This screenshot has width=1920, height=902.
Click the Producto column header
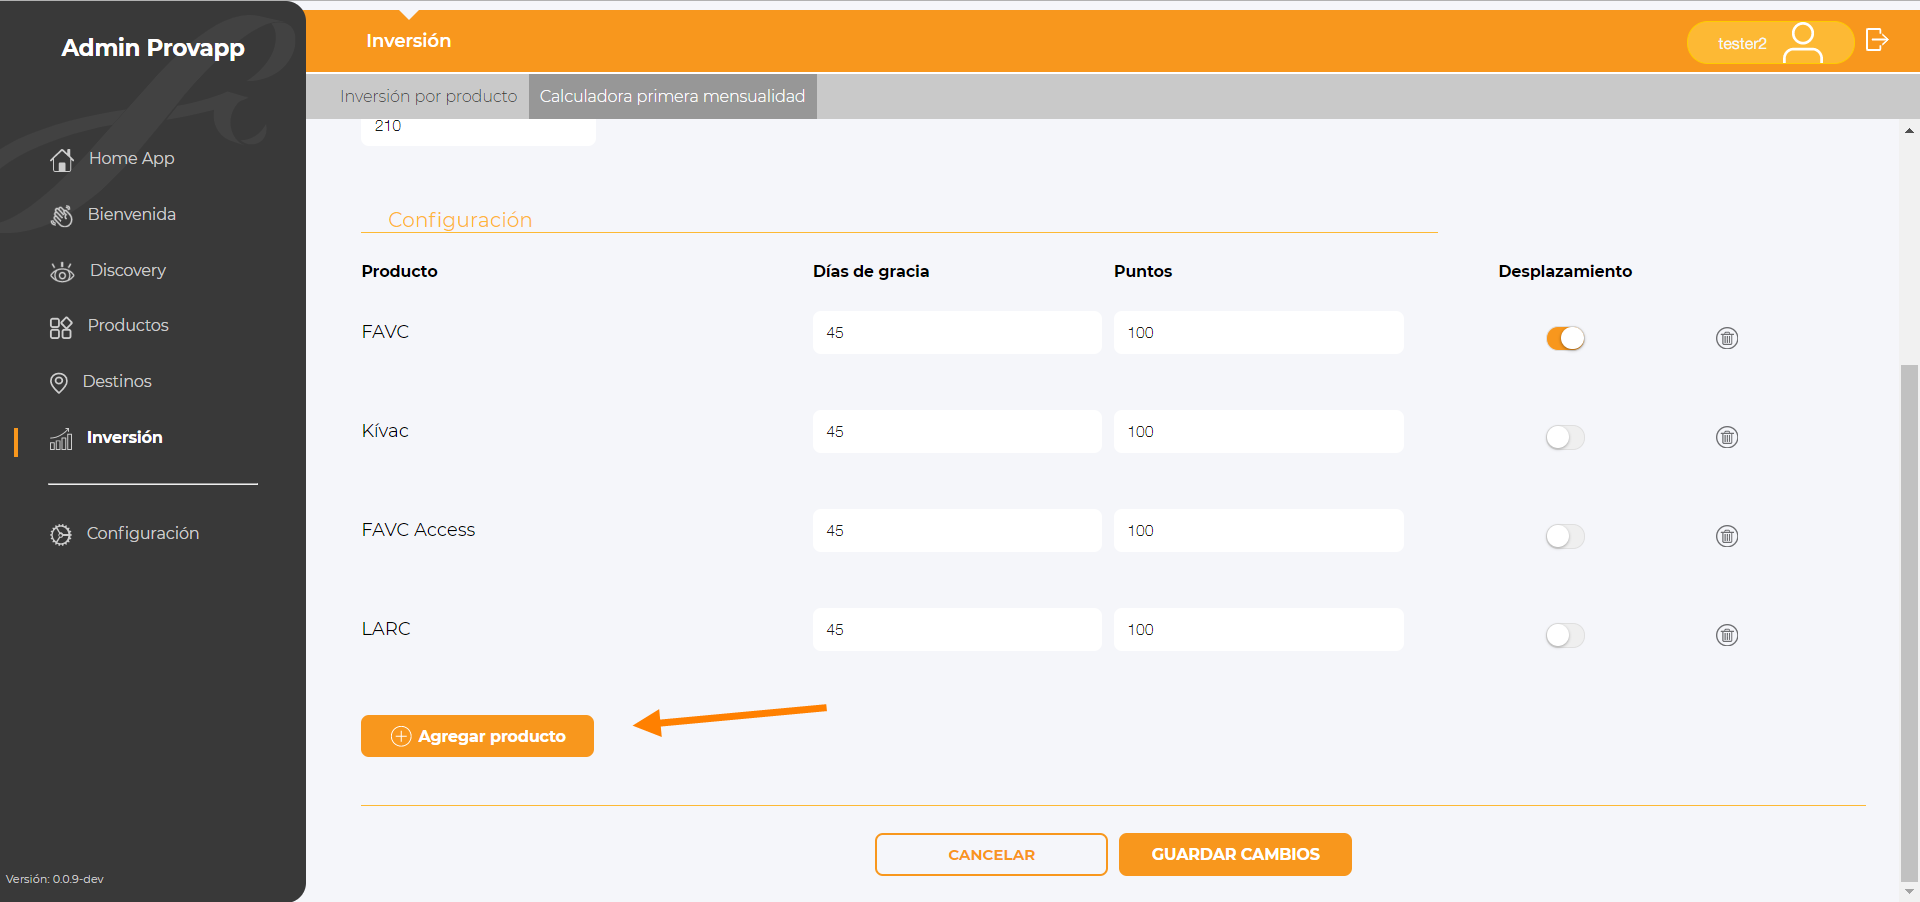(399, 271)
